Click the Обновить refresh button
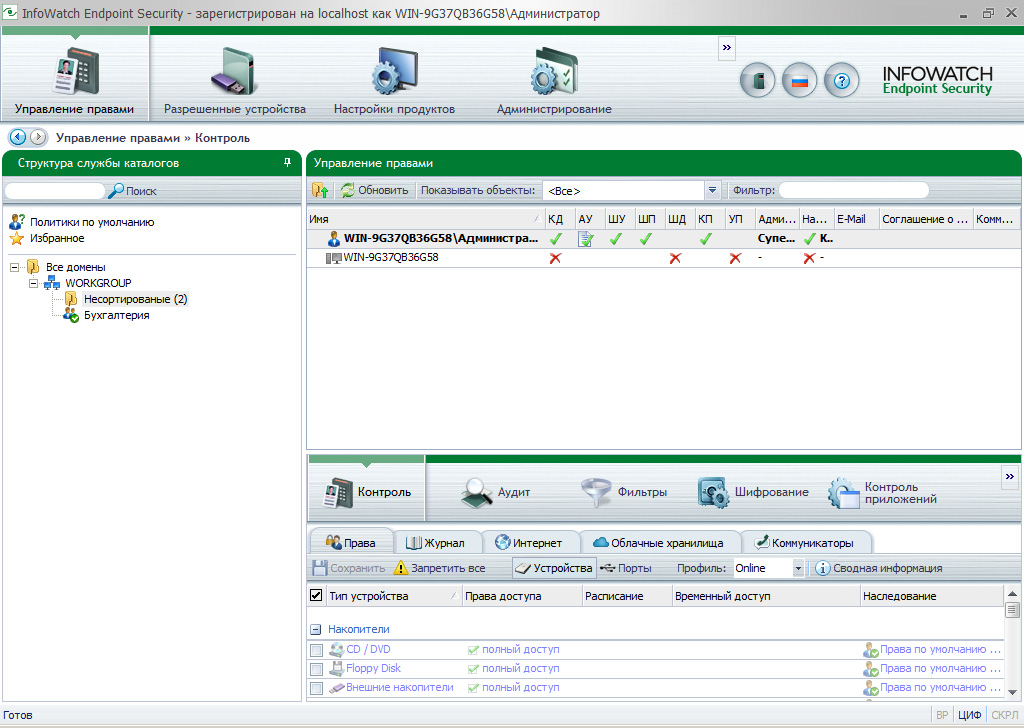The image size is (1024, 728). 374,190
